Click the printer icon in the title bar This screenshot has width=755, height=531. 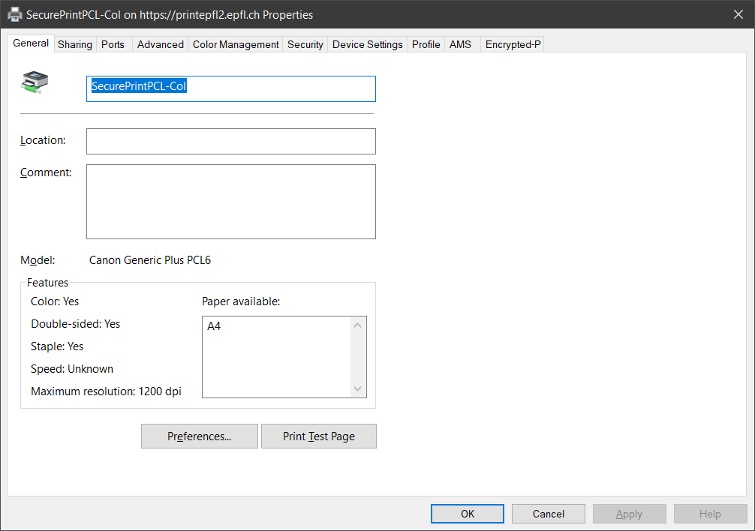point(15,15)
